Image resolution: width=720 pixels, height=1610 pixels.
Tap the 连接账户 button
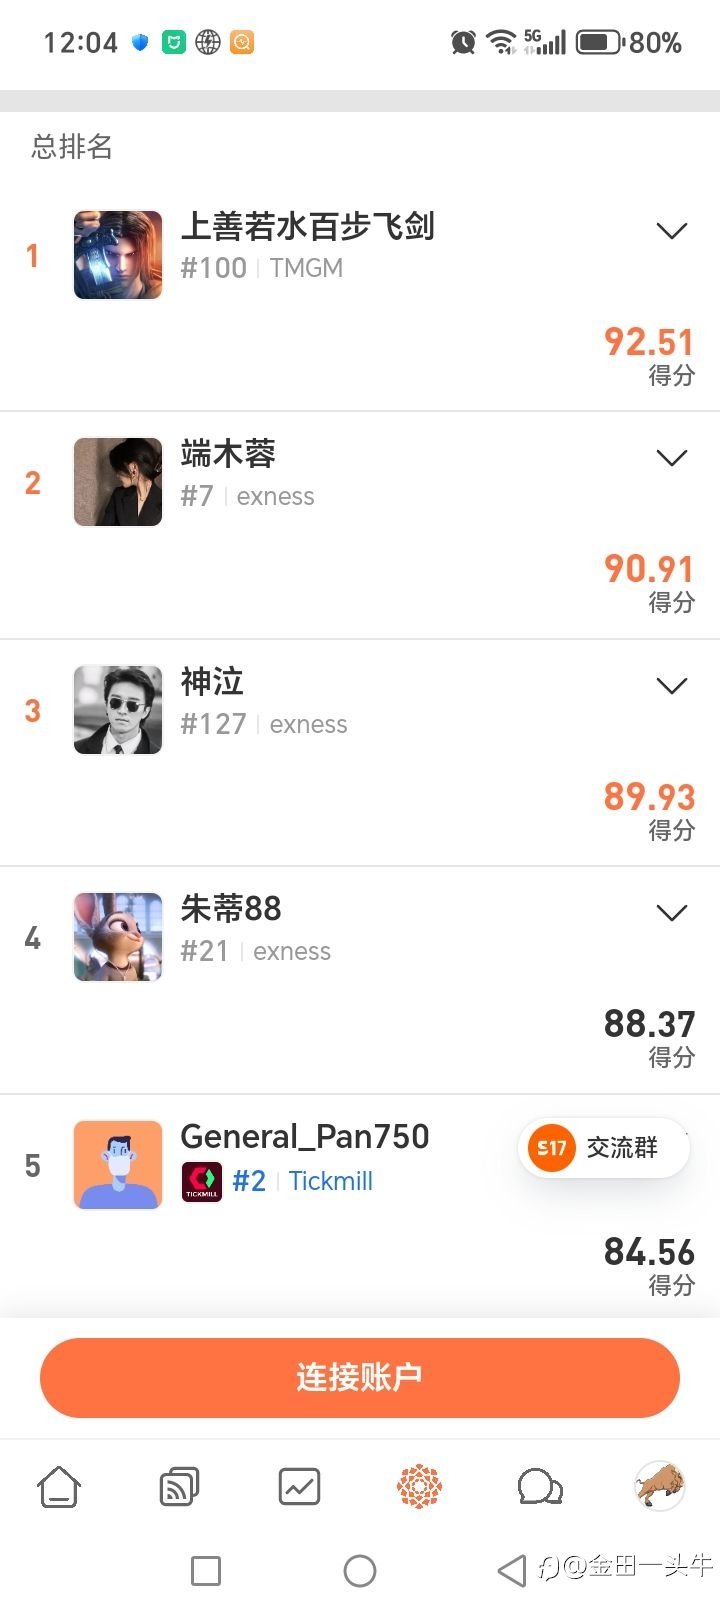pyautogui.click(x=360, y=1377)
